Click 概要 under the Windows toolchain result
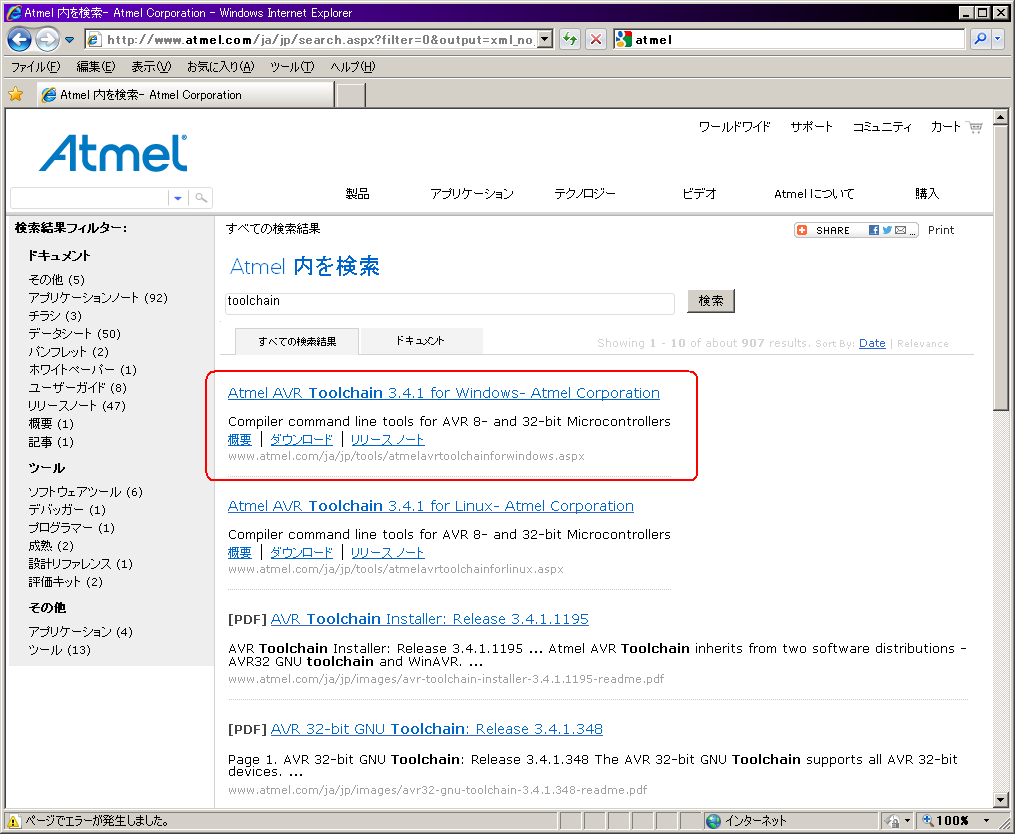1015x834 pixels. [240, 440]
